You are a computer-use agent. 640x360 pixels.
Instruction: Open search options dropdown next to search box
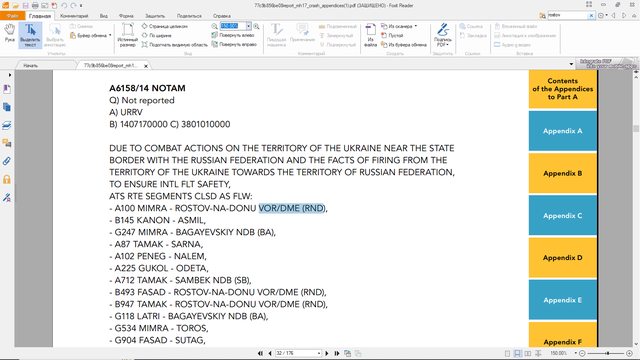click(x=602, y=16)
